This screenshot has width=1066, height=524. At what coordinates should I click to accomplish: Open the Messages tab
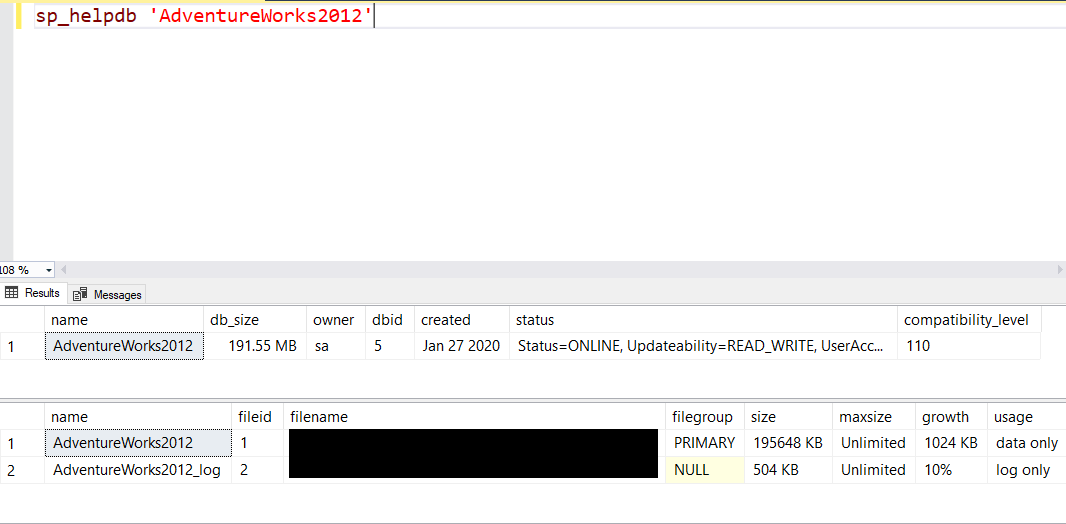click(x=107, y=294)
